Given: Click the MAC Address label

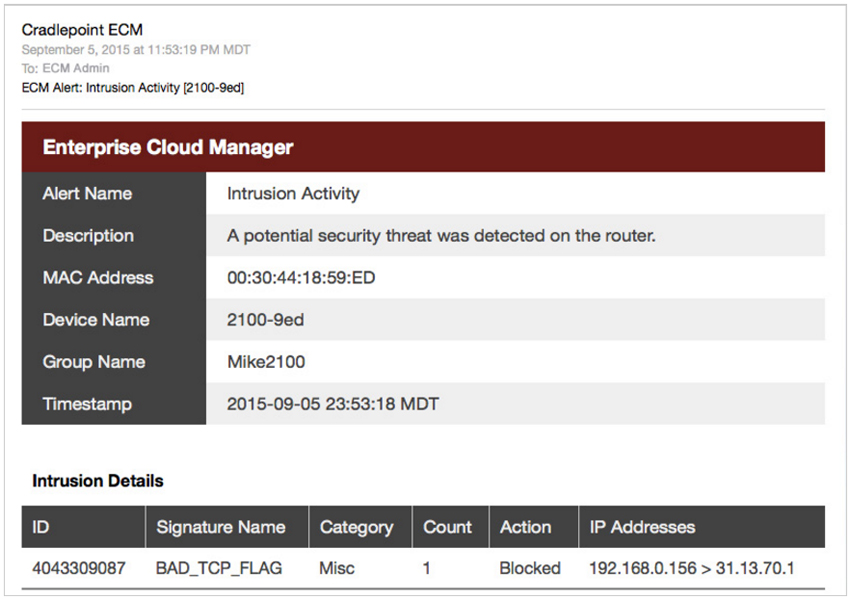Looking at the screenshot, I should [98, 278].
